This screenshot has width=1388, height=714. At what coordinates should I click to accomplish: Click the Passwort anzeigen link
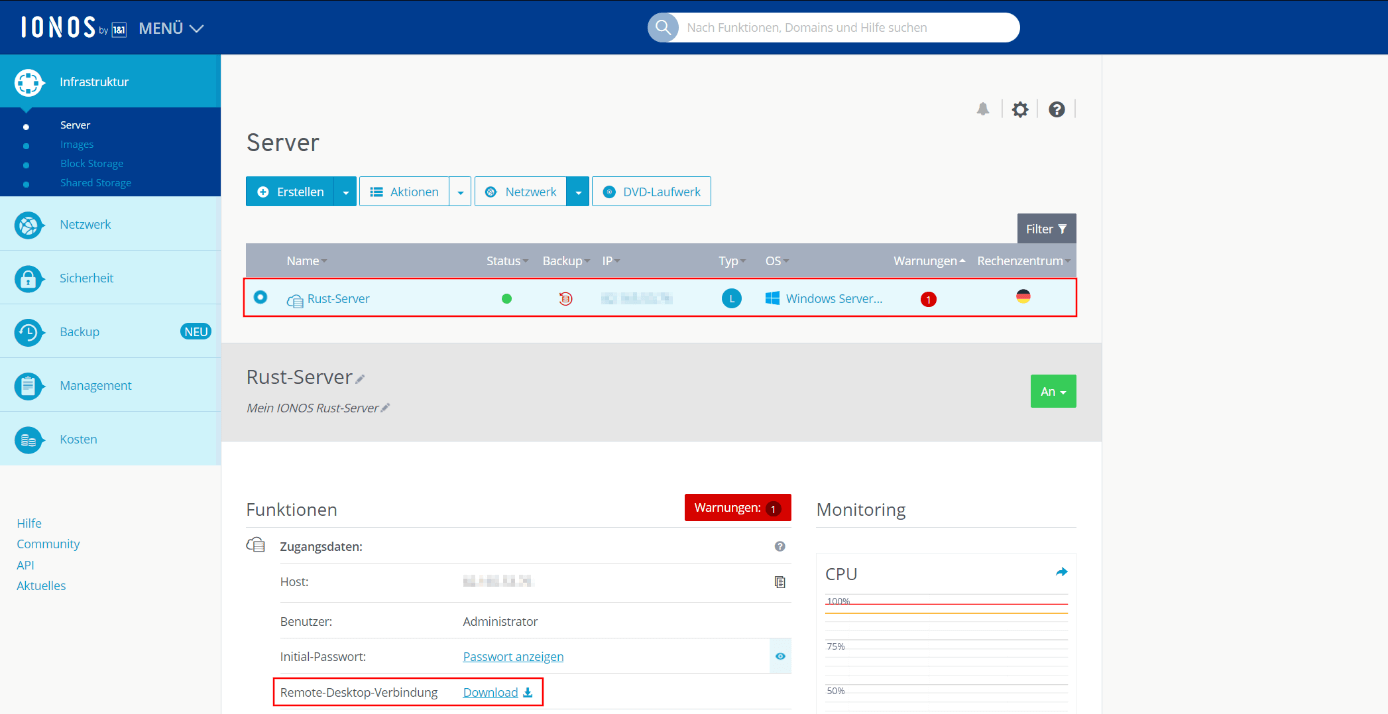coord(513,657)
